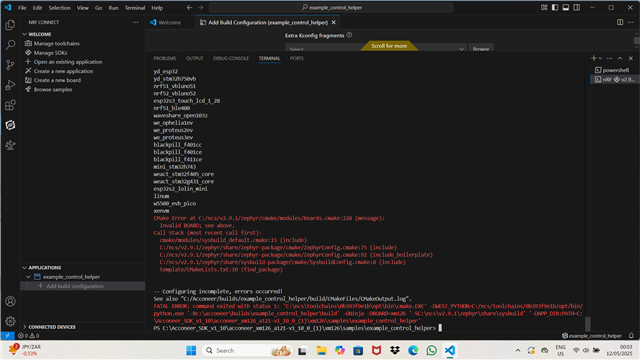Go back with the navigation arrow
The width and height of the screenshot is (640, 360).
click(x=189, y=7)
